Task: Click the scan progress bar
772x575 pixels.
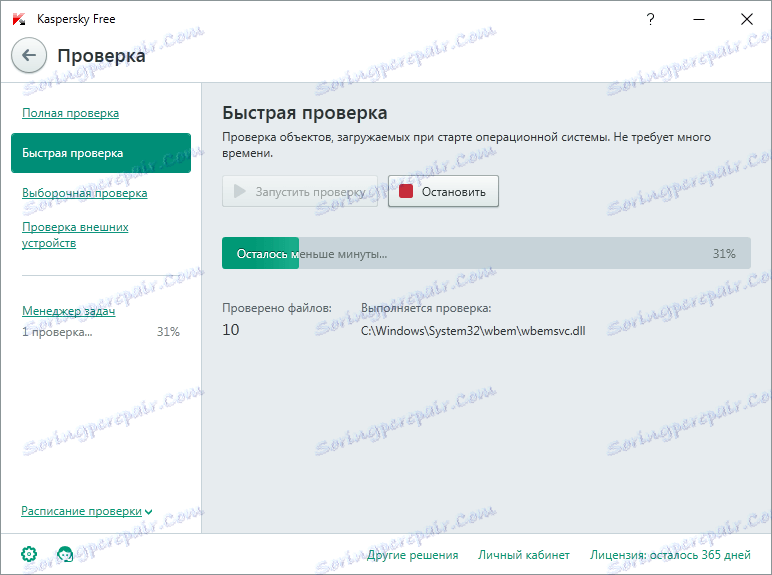Action: point(486,253)
